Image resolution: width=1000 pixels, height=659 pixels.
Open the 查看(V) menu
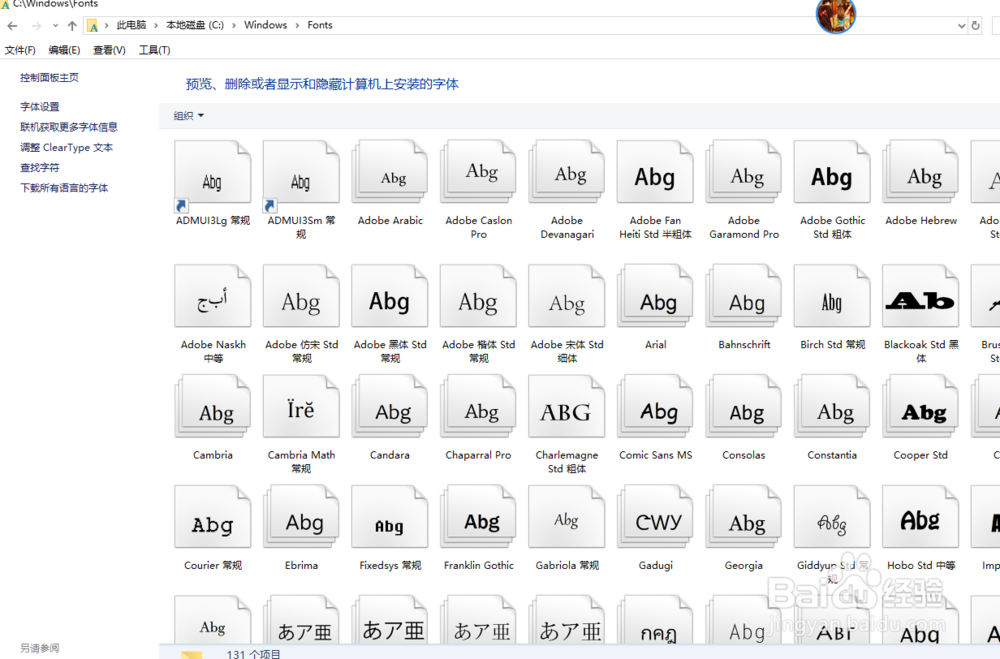(109, 50)
